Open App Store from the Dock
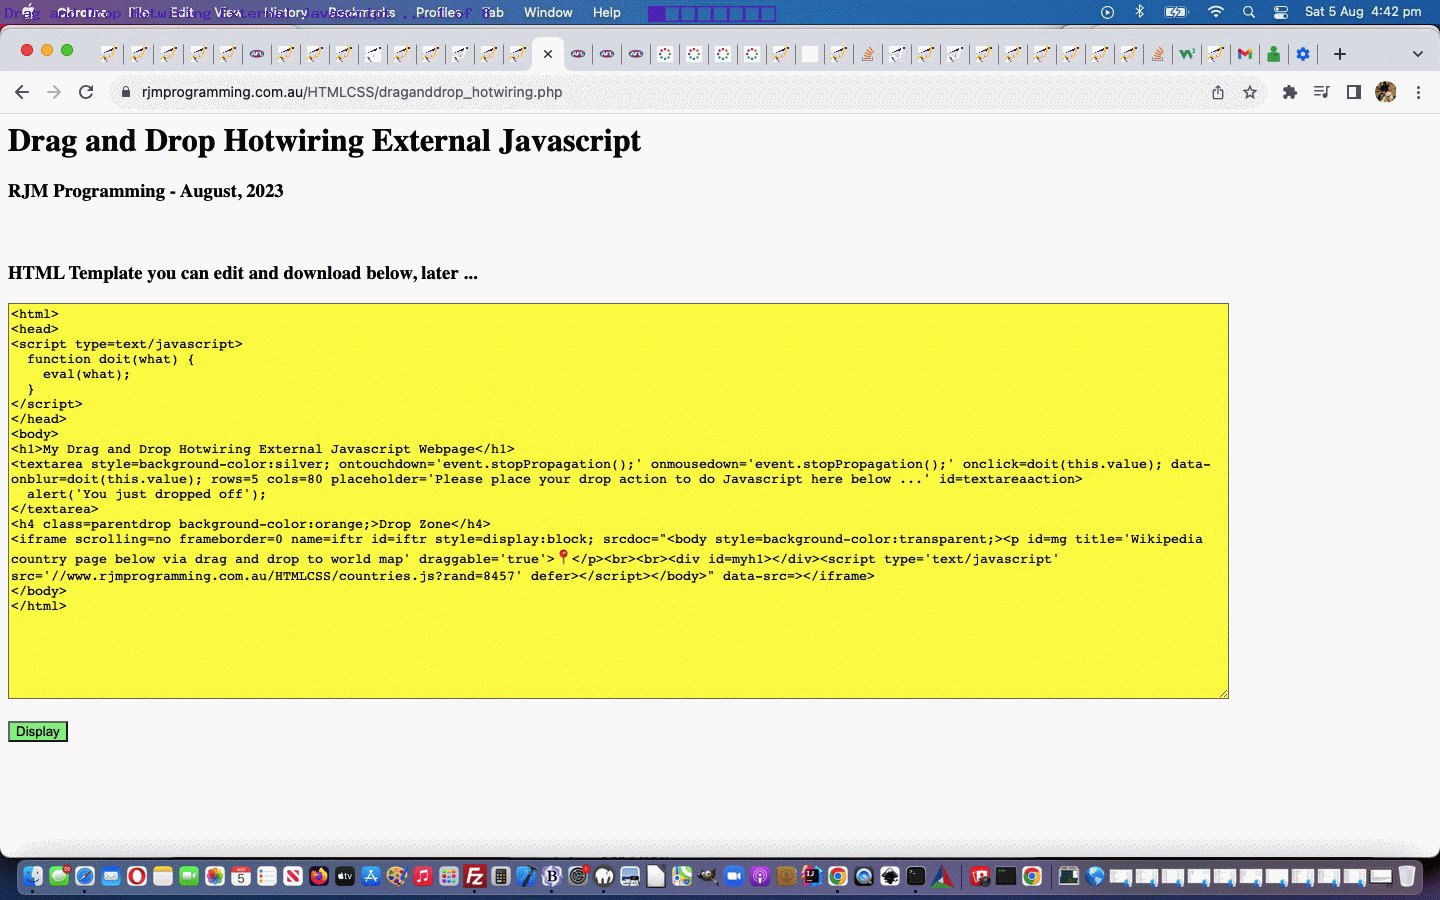The height and width of the screenshot is (900, 1440). tap(371, 877)
